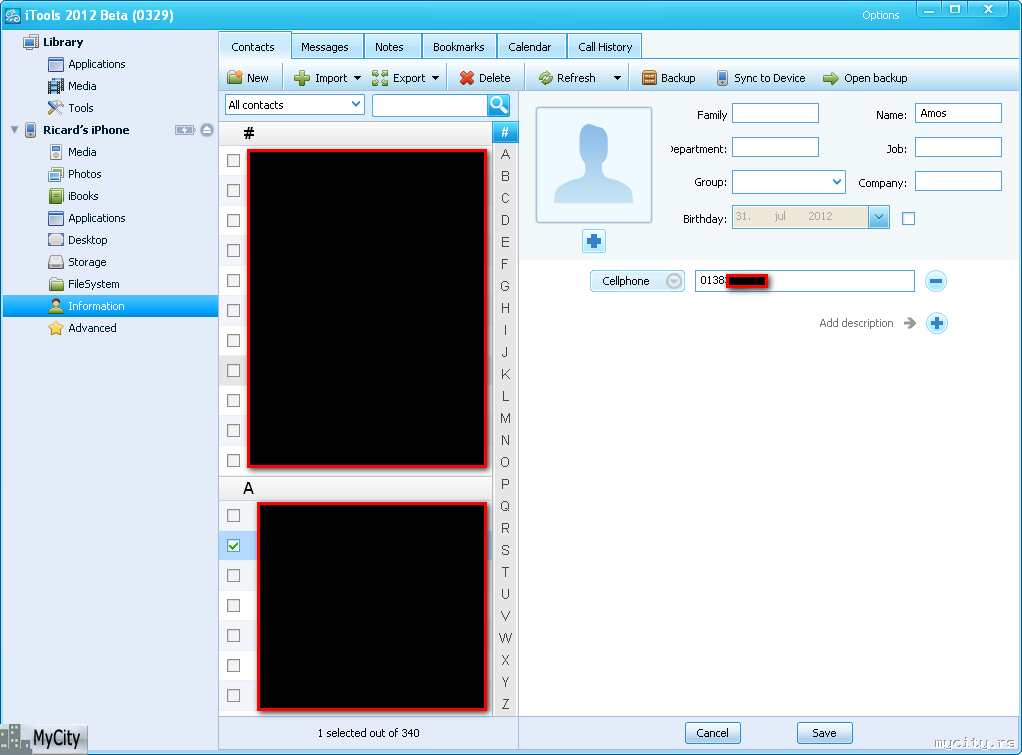Click the Backup icon
Viewport: 1022px width, 755px height.
tap(649, 78)
